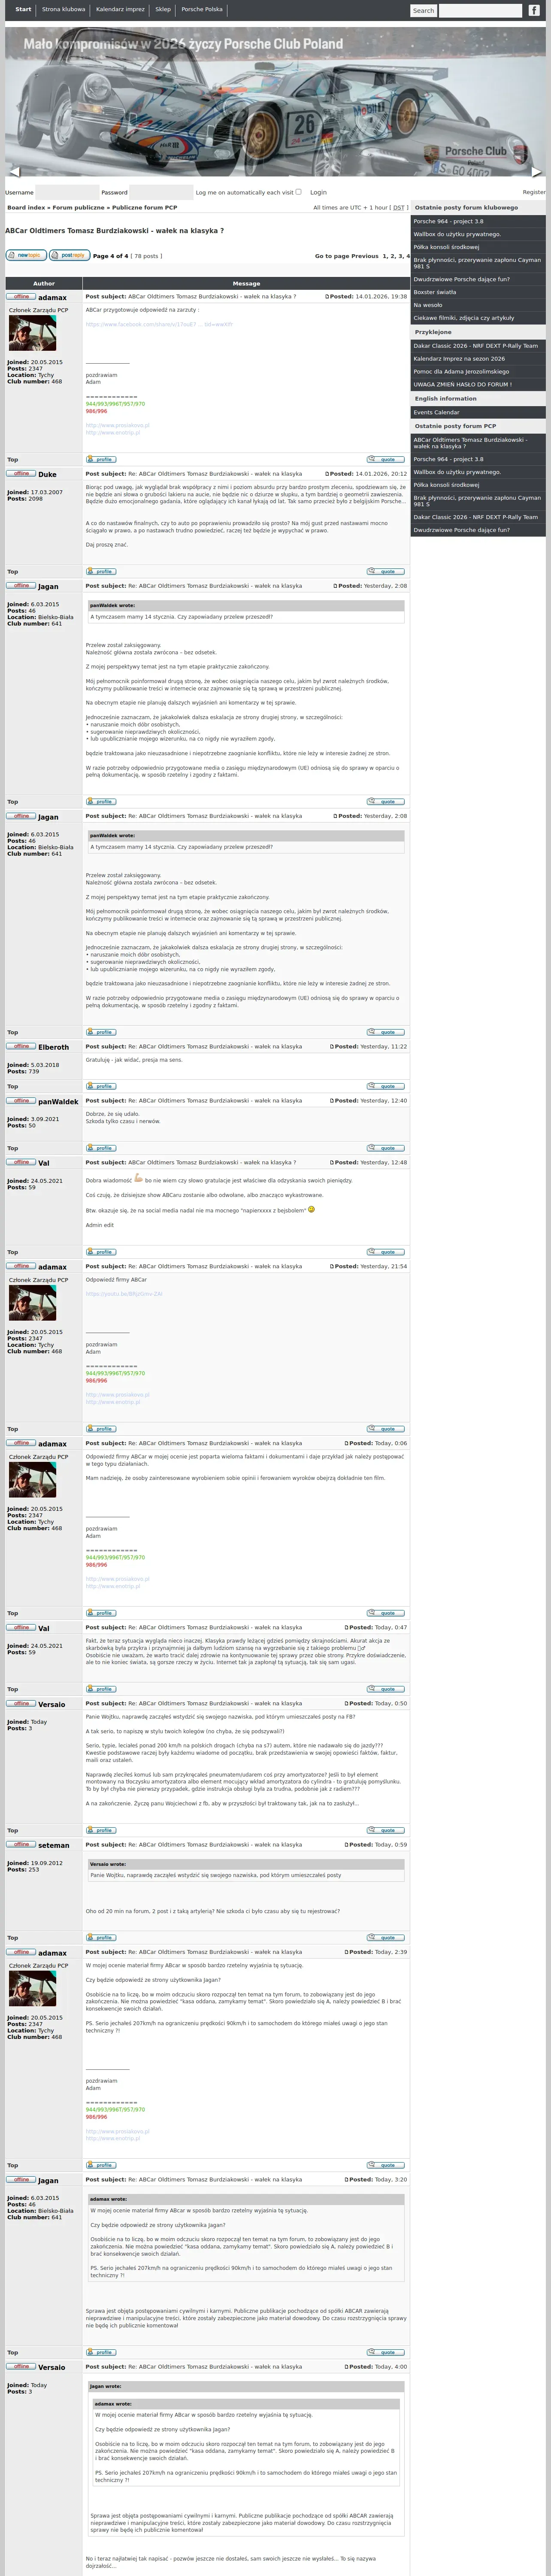The image size is (551, 2576).
Task: Open Strona klubowa in top navigation
Action: [63, 9]
